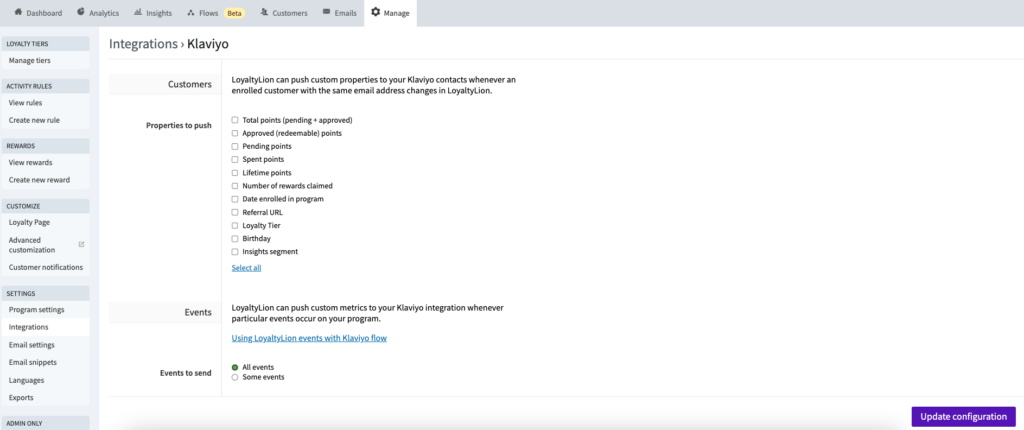Image resolution: width=1024 pixels, height=430 pixels.
Task: Click the Emails envelope icon
Action: click(x=326, y=12)
